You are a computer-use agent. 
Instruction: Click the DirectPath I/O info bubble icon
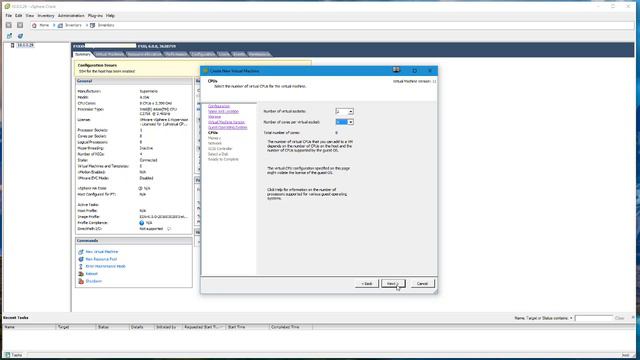tap(169, 229)
